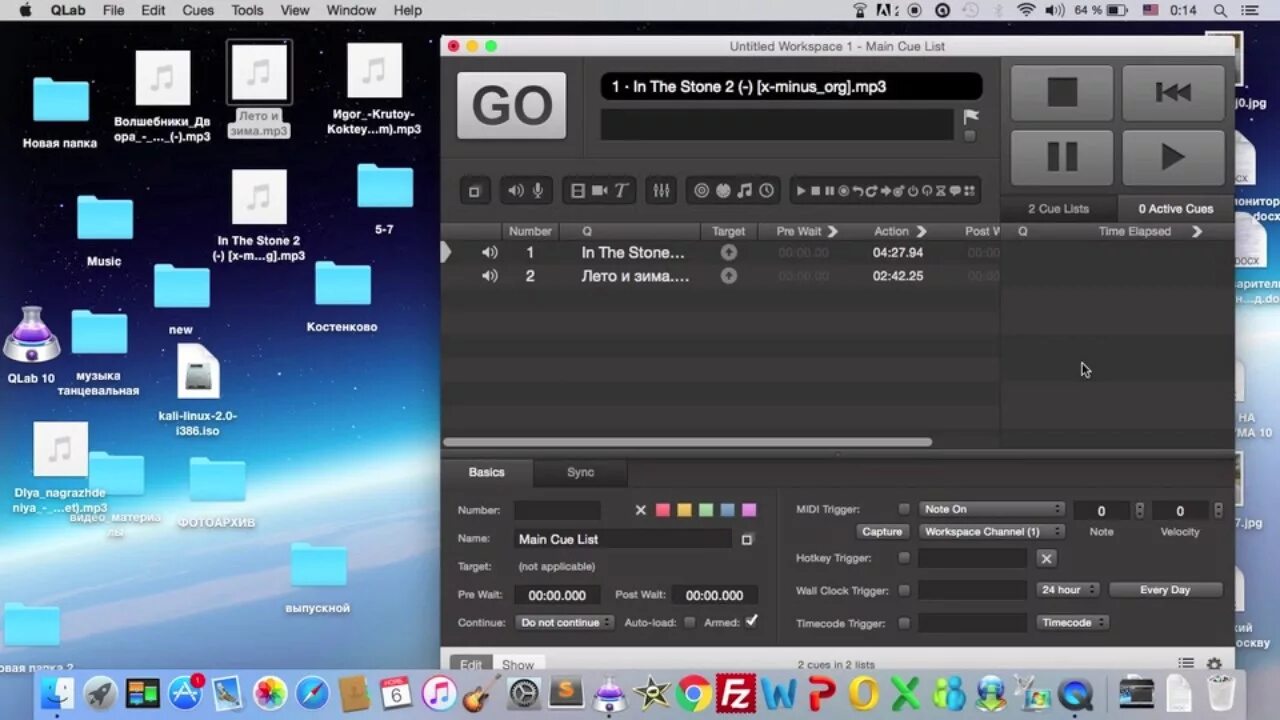This screenshot has width=1280, height=720.
Task: Click the Every Day button
Action: tap(1165, 590)
